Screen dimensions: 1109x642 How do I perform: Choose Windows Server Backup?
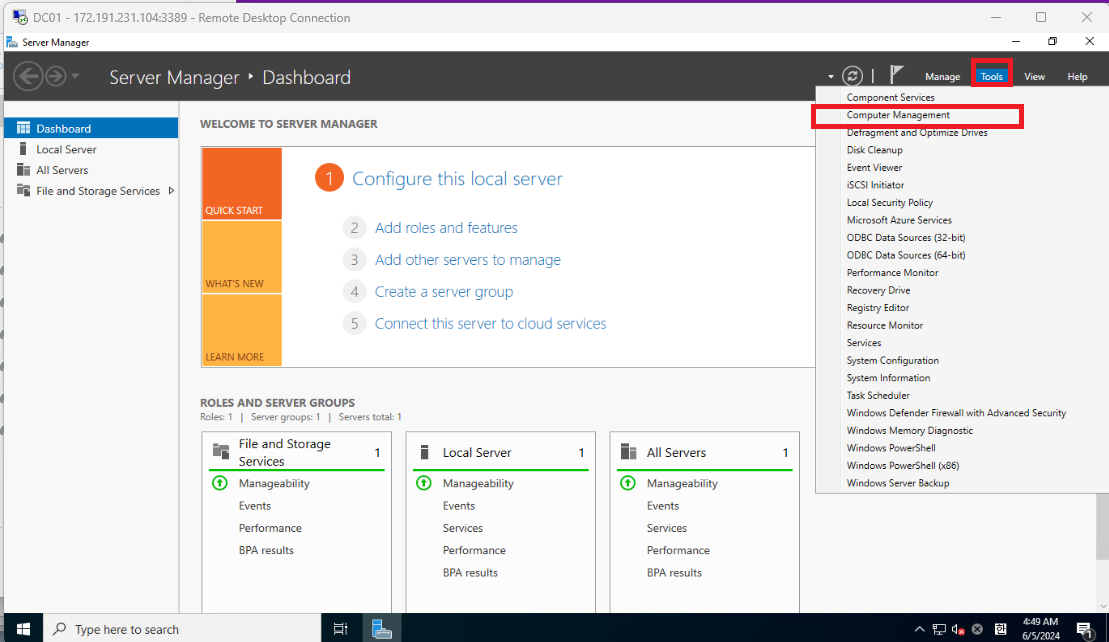click(x=898, y=483)
